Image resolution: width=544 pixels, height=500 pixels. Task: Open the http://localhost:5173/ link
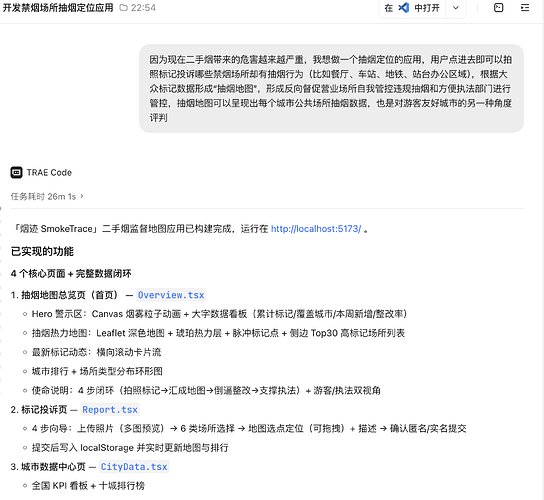pos(316,229)
